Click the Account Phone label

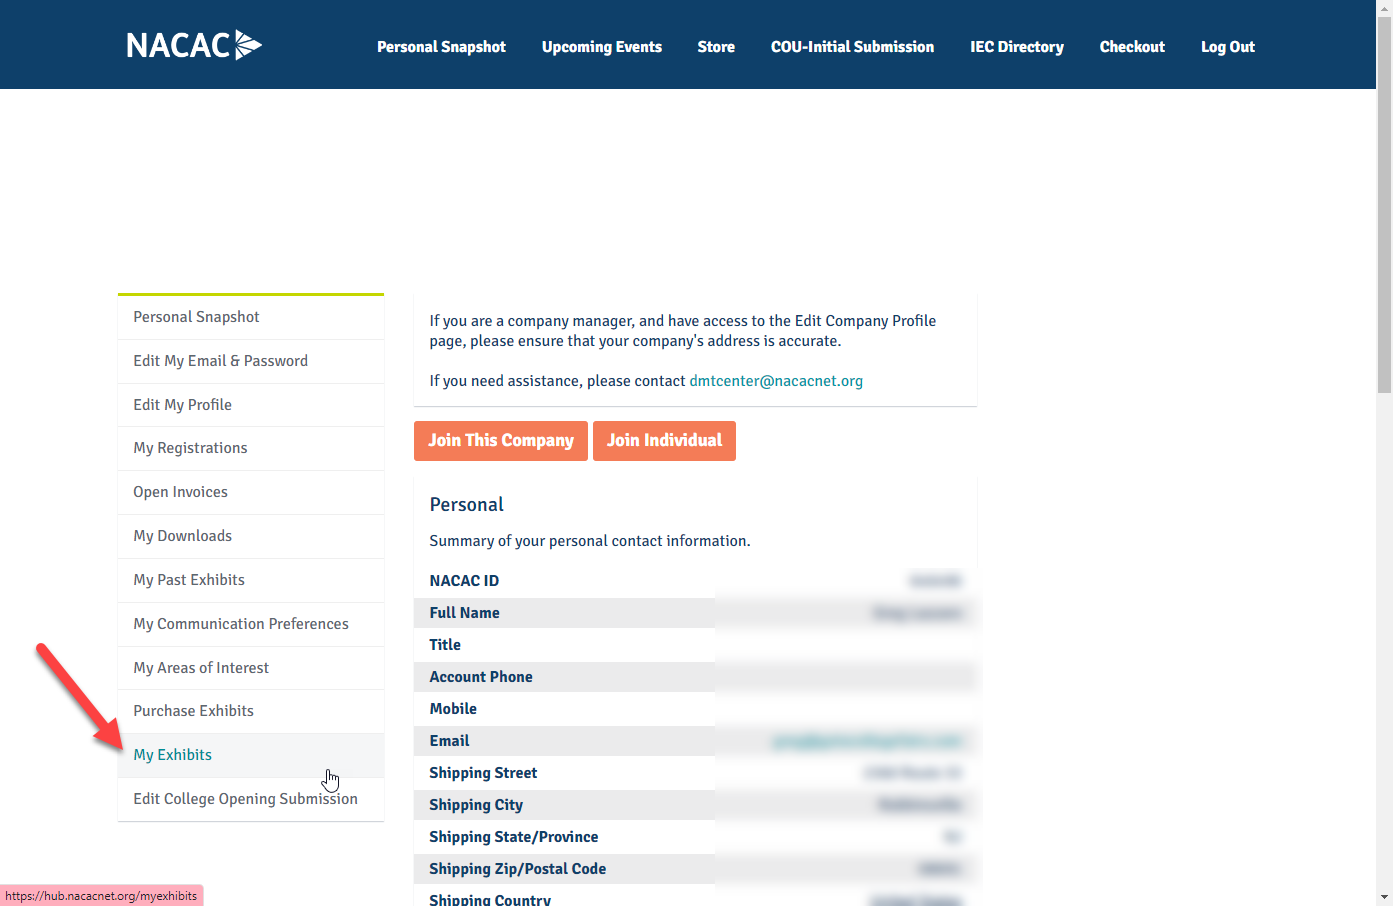[x=481, y=677]
